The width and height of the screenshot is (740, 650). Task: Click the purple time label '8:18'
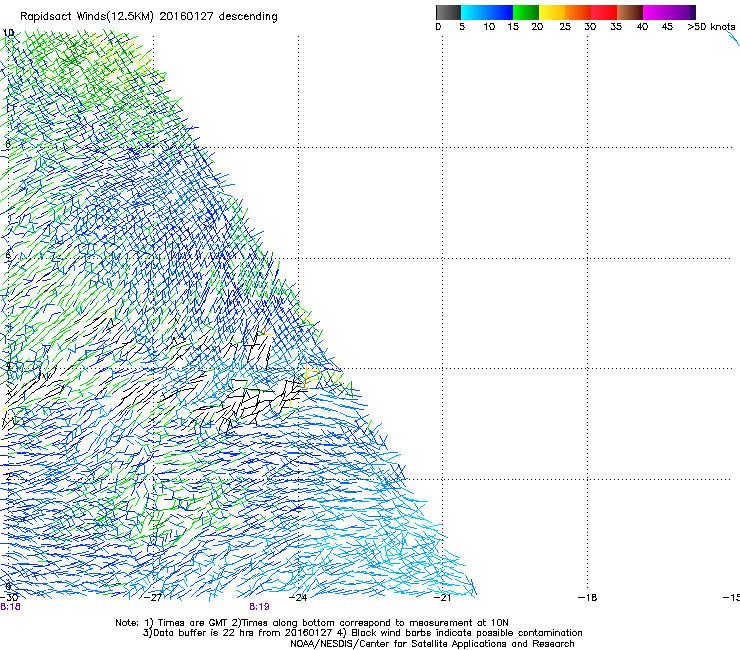[x=10, y=607]
